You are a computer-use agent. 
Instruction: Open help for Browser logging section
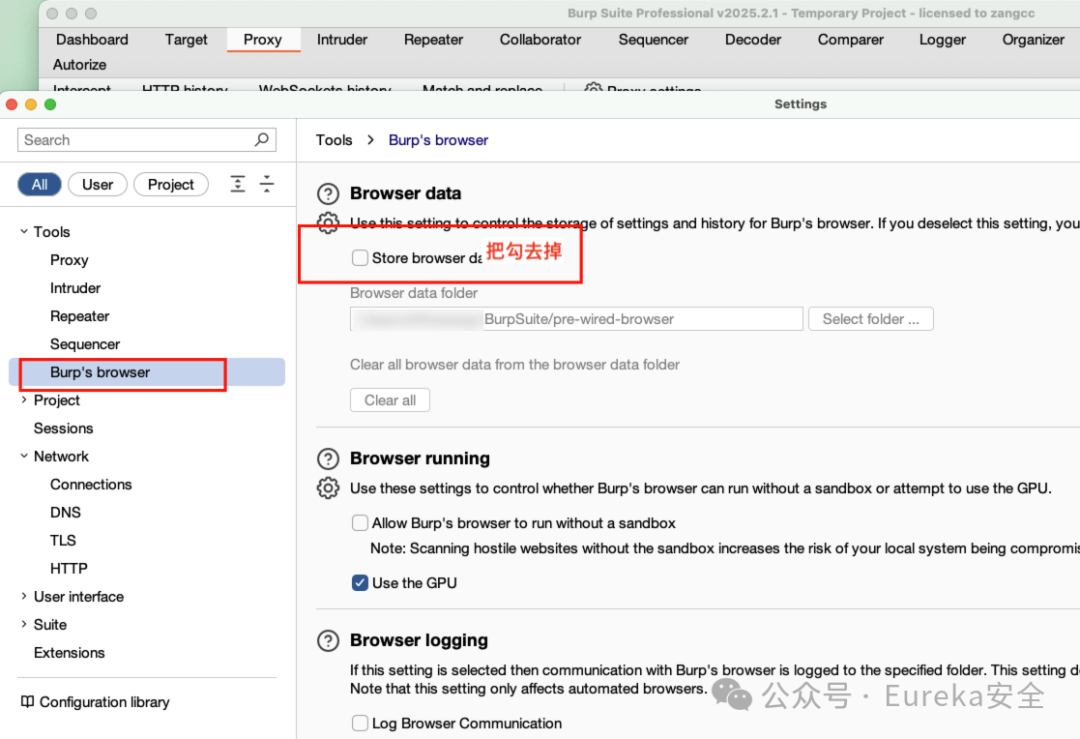pos(328,641)
